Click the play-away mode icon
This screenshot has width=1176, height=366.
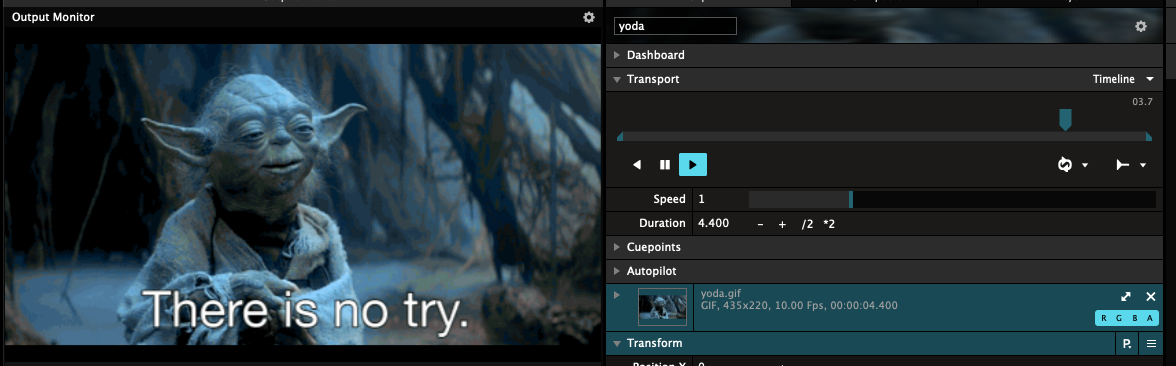tap(1123, 164)
